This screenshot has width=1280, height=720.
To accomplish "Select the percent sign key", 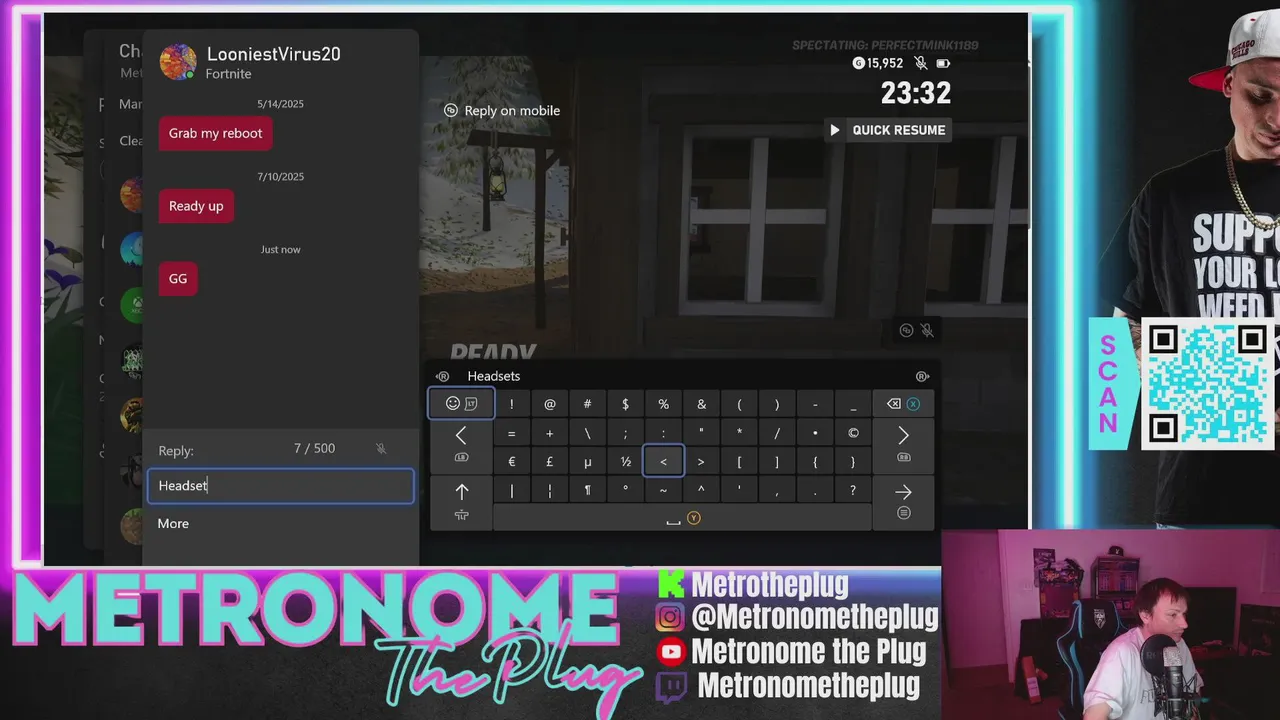I will click(663, 404).
